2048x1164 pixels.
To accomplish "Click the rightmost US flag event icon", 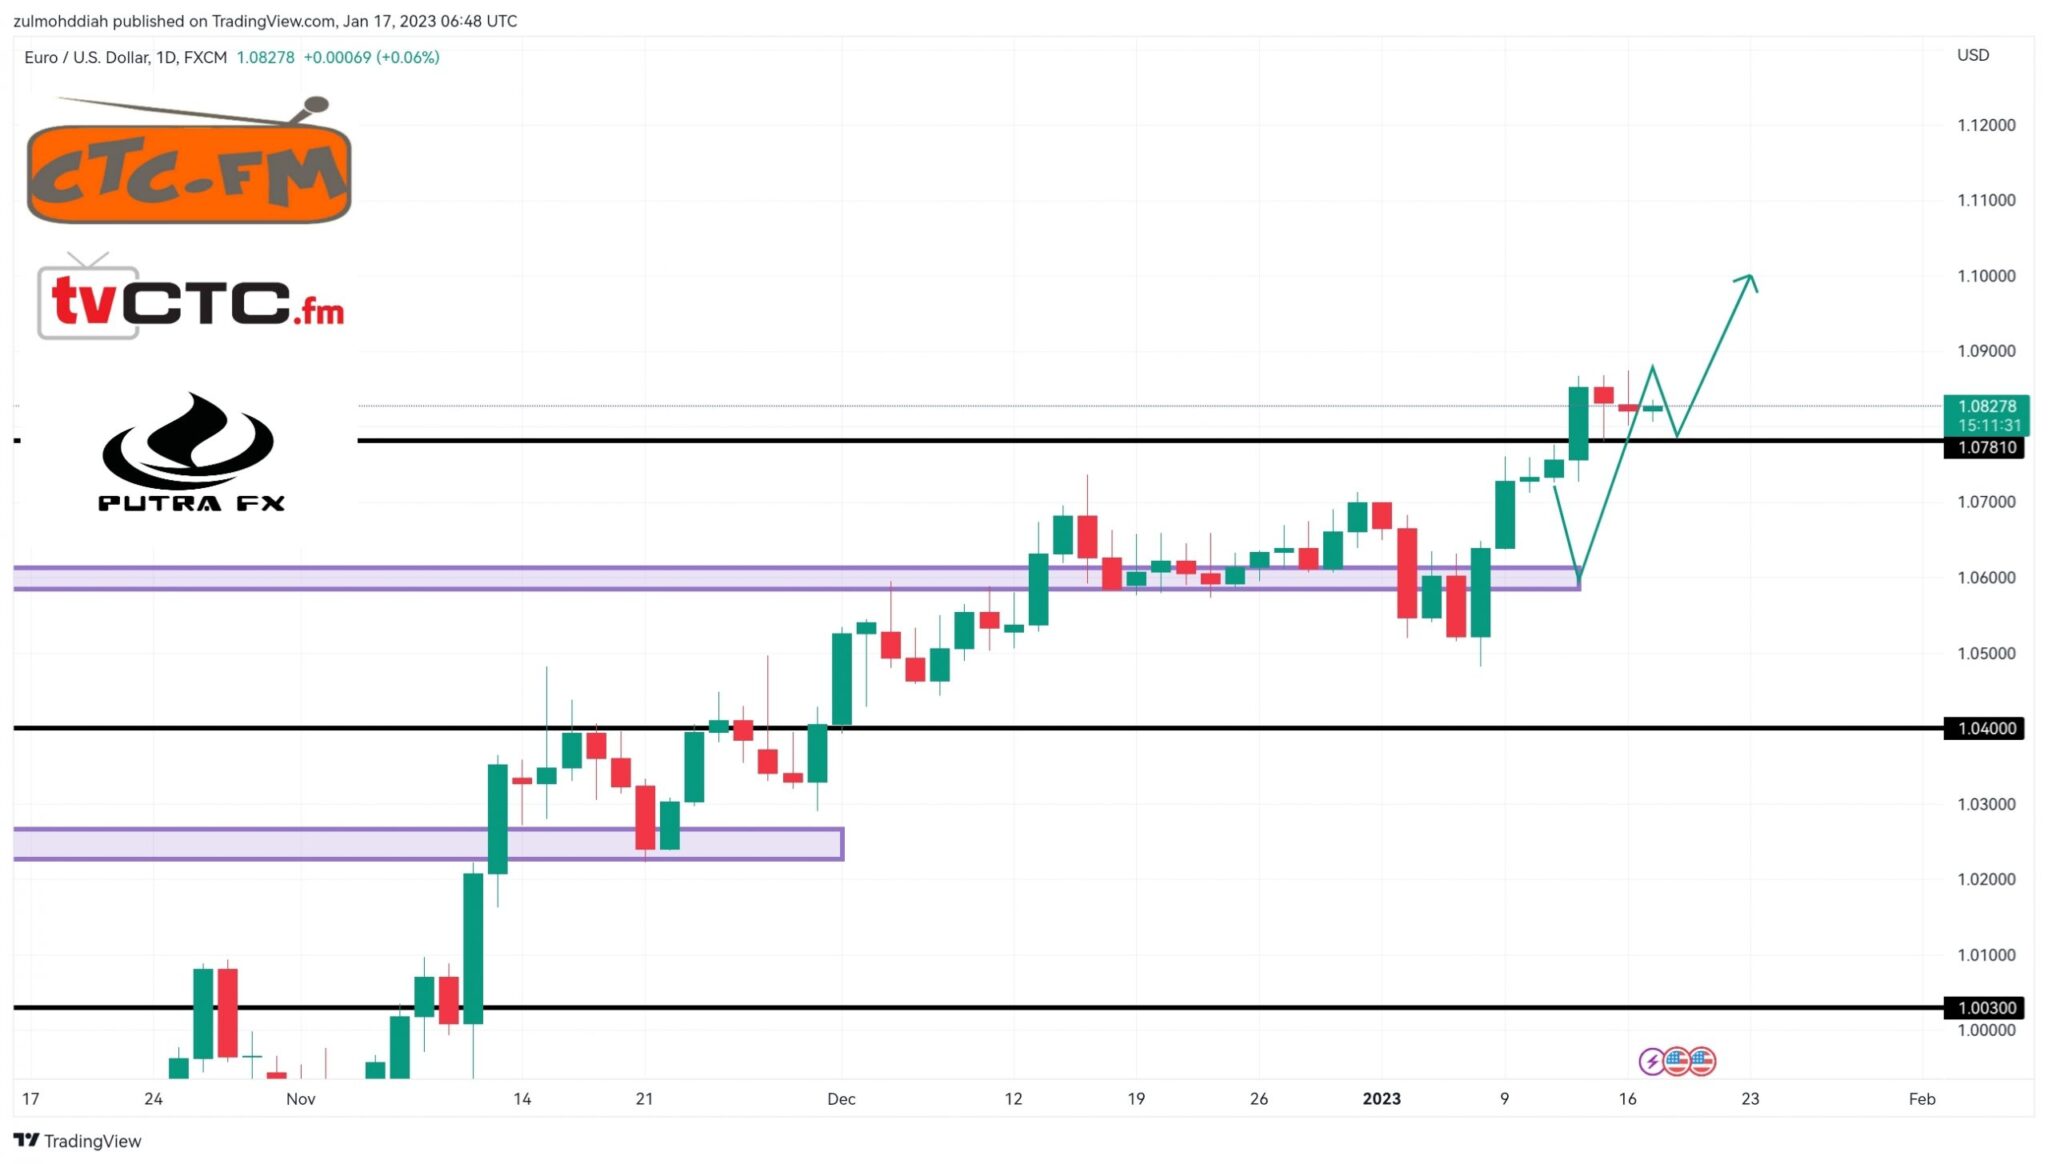I will tap(1702, 1061).
